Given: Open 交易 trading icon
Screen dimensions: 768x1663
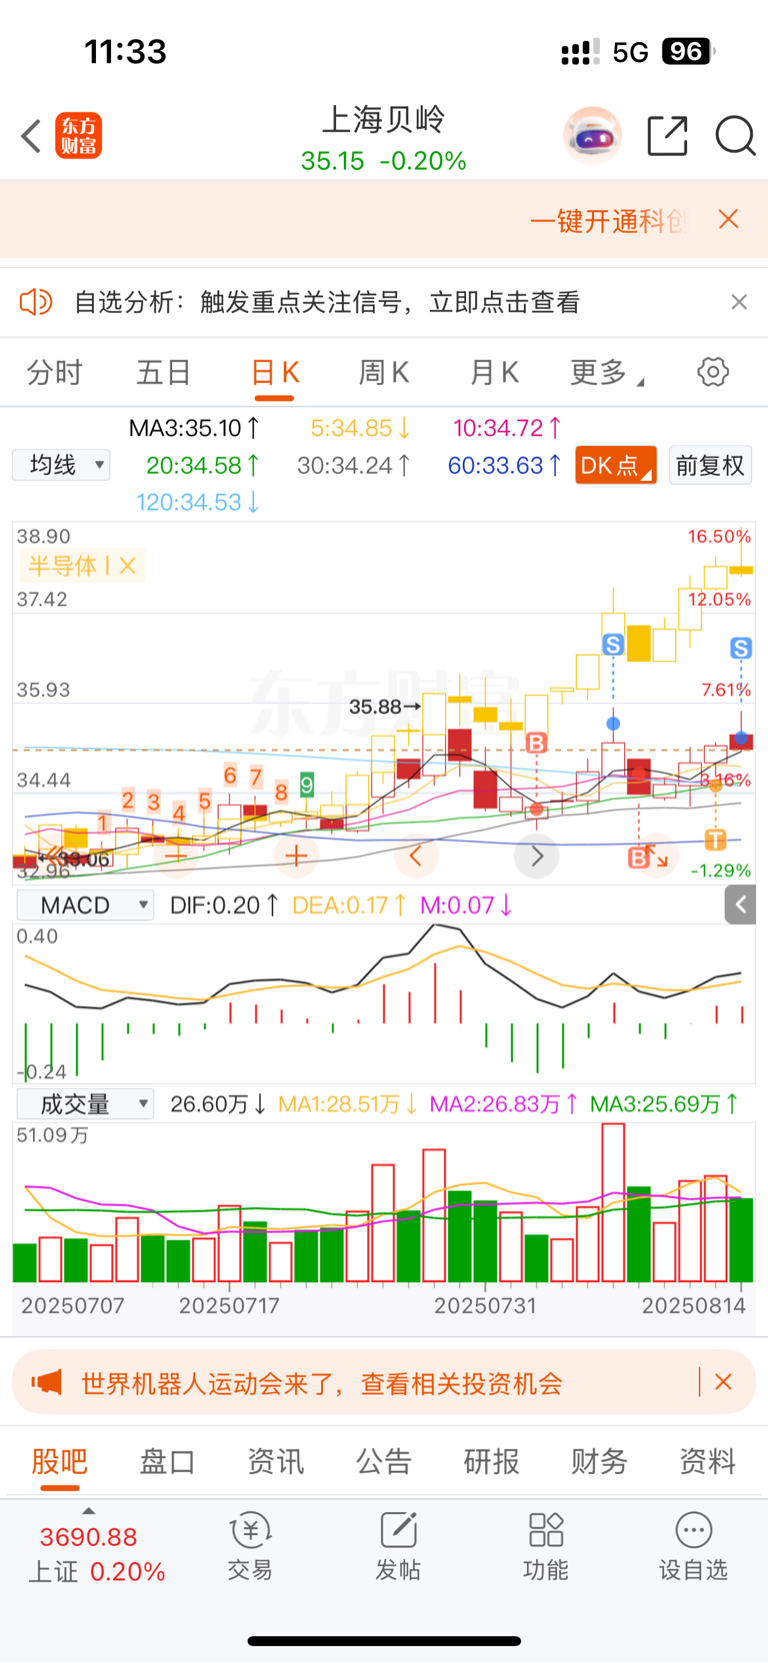Looking at the screenshot, I should (x=250, y=1546).
